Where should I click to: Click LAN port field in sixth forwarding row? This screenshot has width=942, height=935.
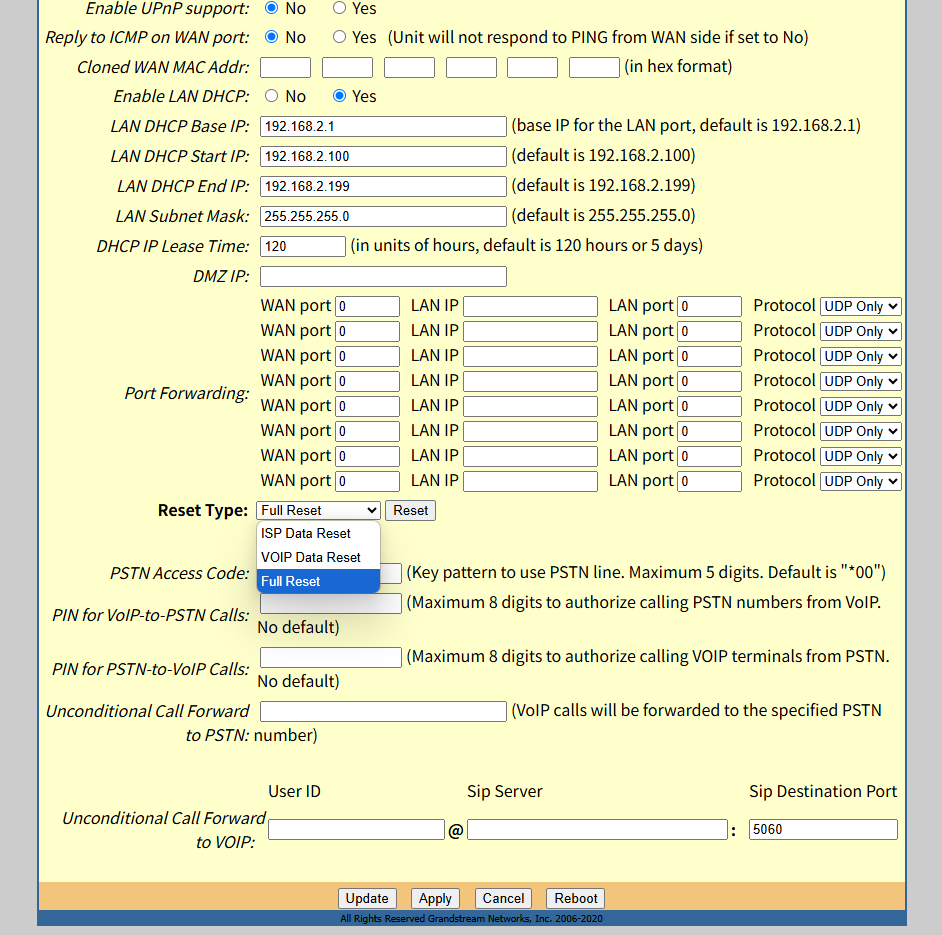(710, 431)
